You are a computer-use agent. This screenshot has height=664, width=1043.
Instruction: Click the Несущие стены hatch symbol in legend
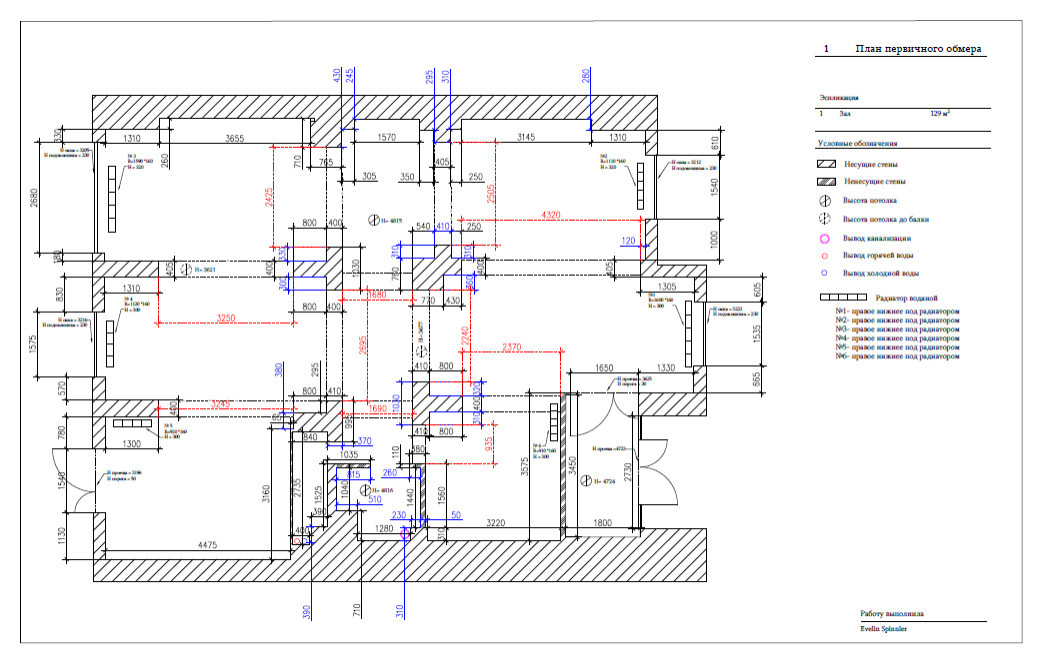(x=827, y=163)
